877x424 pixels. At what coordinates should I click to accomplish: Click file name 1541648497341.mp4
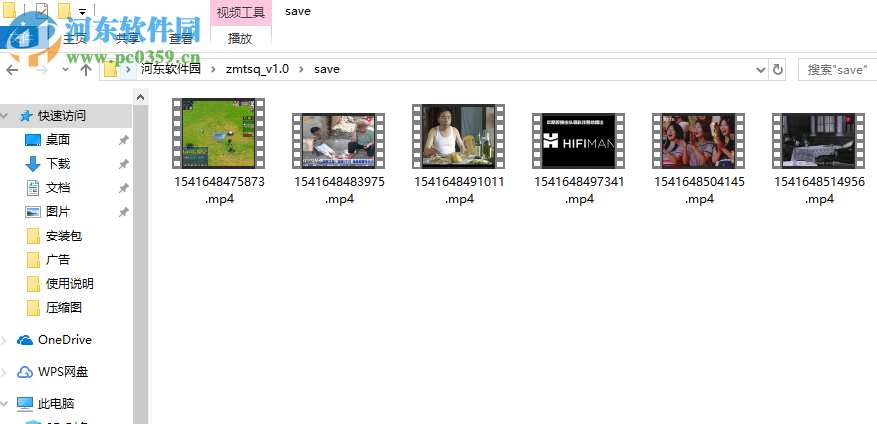tap(579, 190)
